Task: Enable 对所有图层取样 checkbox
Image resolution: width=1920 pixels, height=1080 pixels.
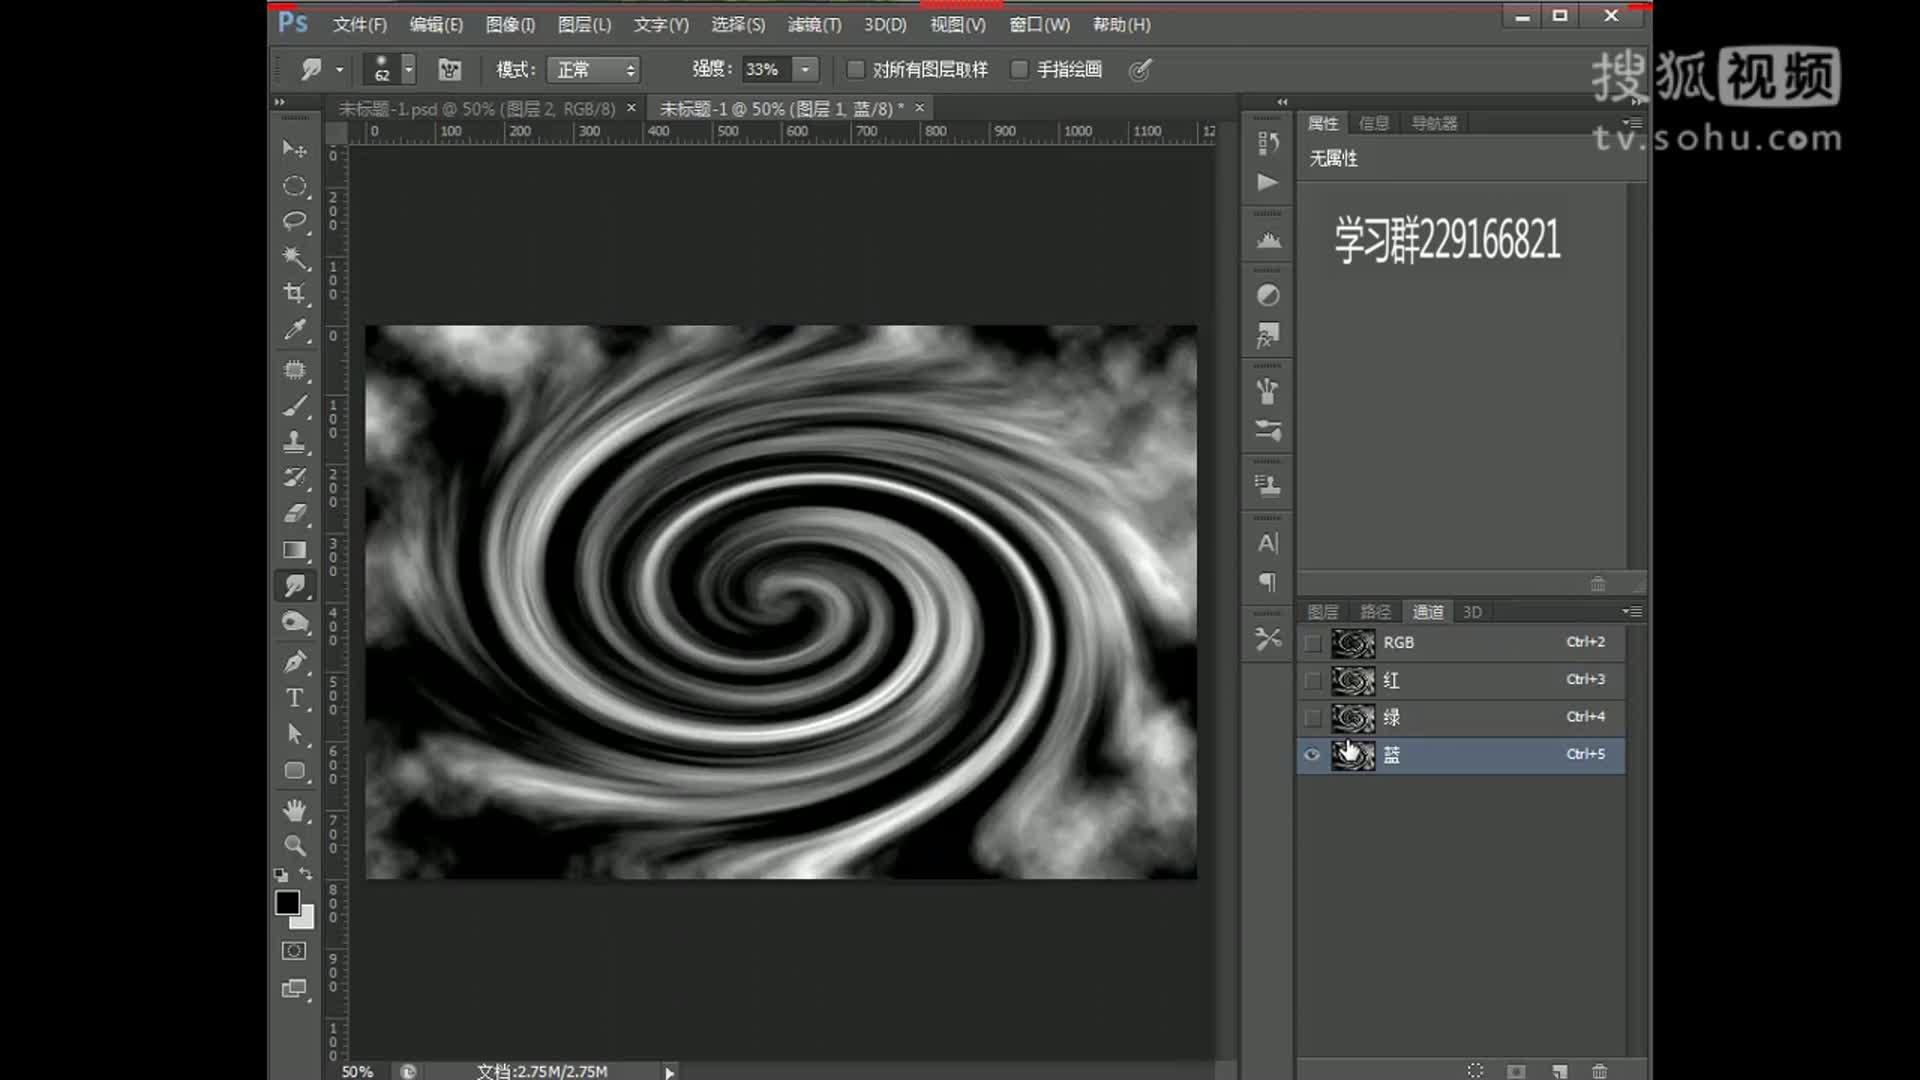Action: pos(855,69)
